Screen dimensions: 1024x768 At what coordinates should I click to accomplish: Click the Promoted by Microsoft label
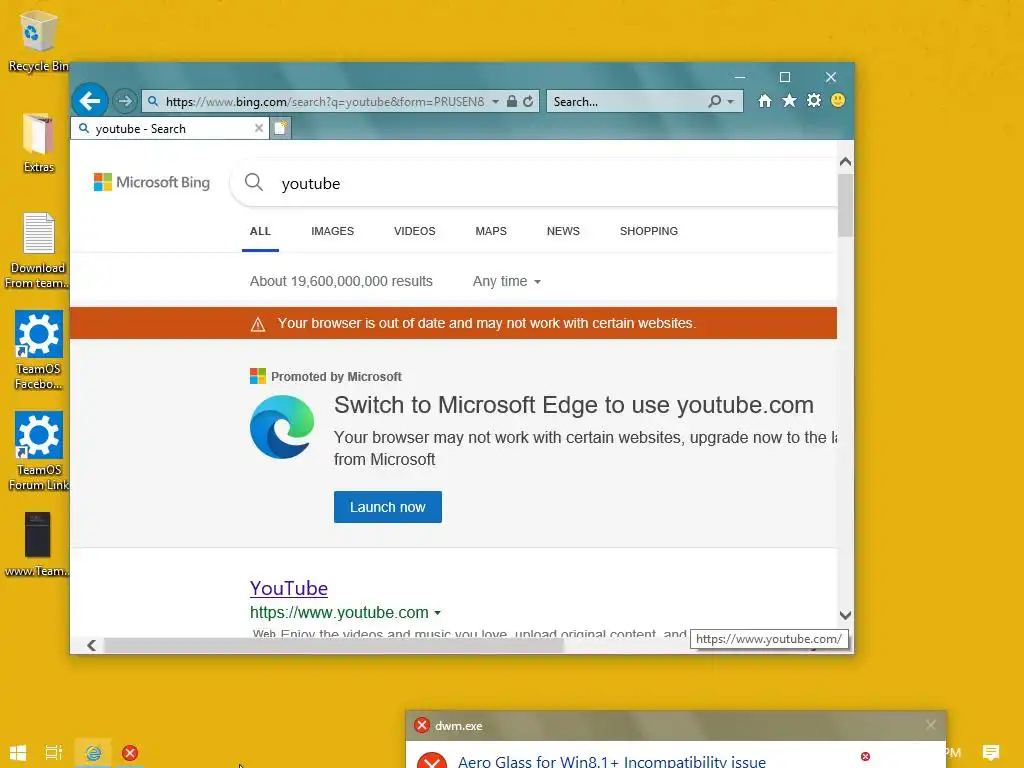pos(336,377)
